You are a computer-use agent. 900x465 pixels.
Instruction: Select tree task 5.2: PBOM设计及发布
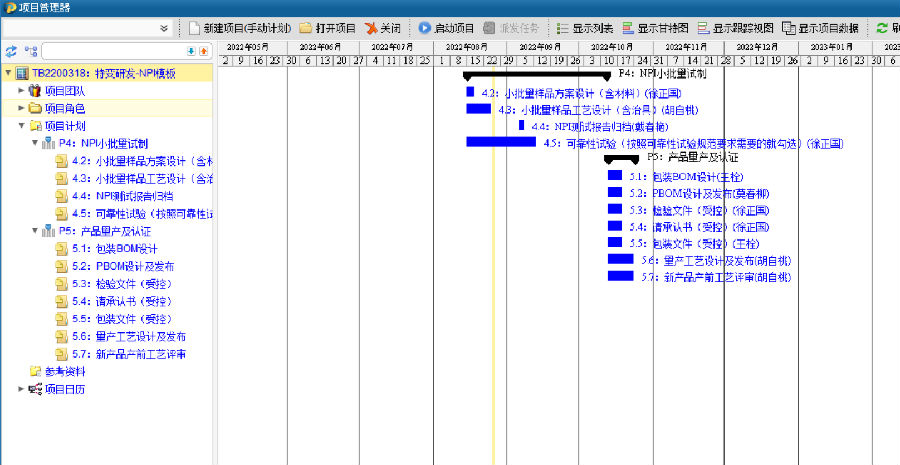pos(123,266)
